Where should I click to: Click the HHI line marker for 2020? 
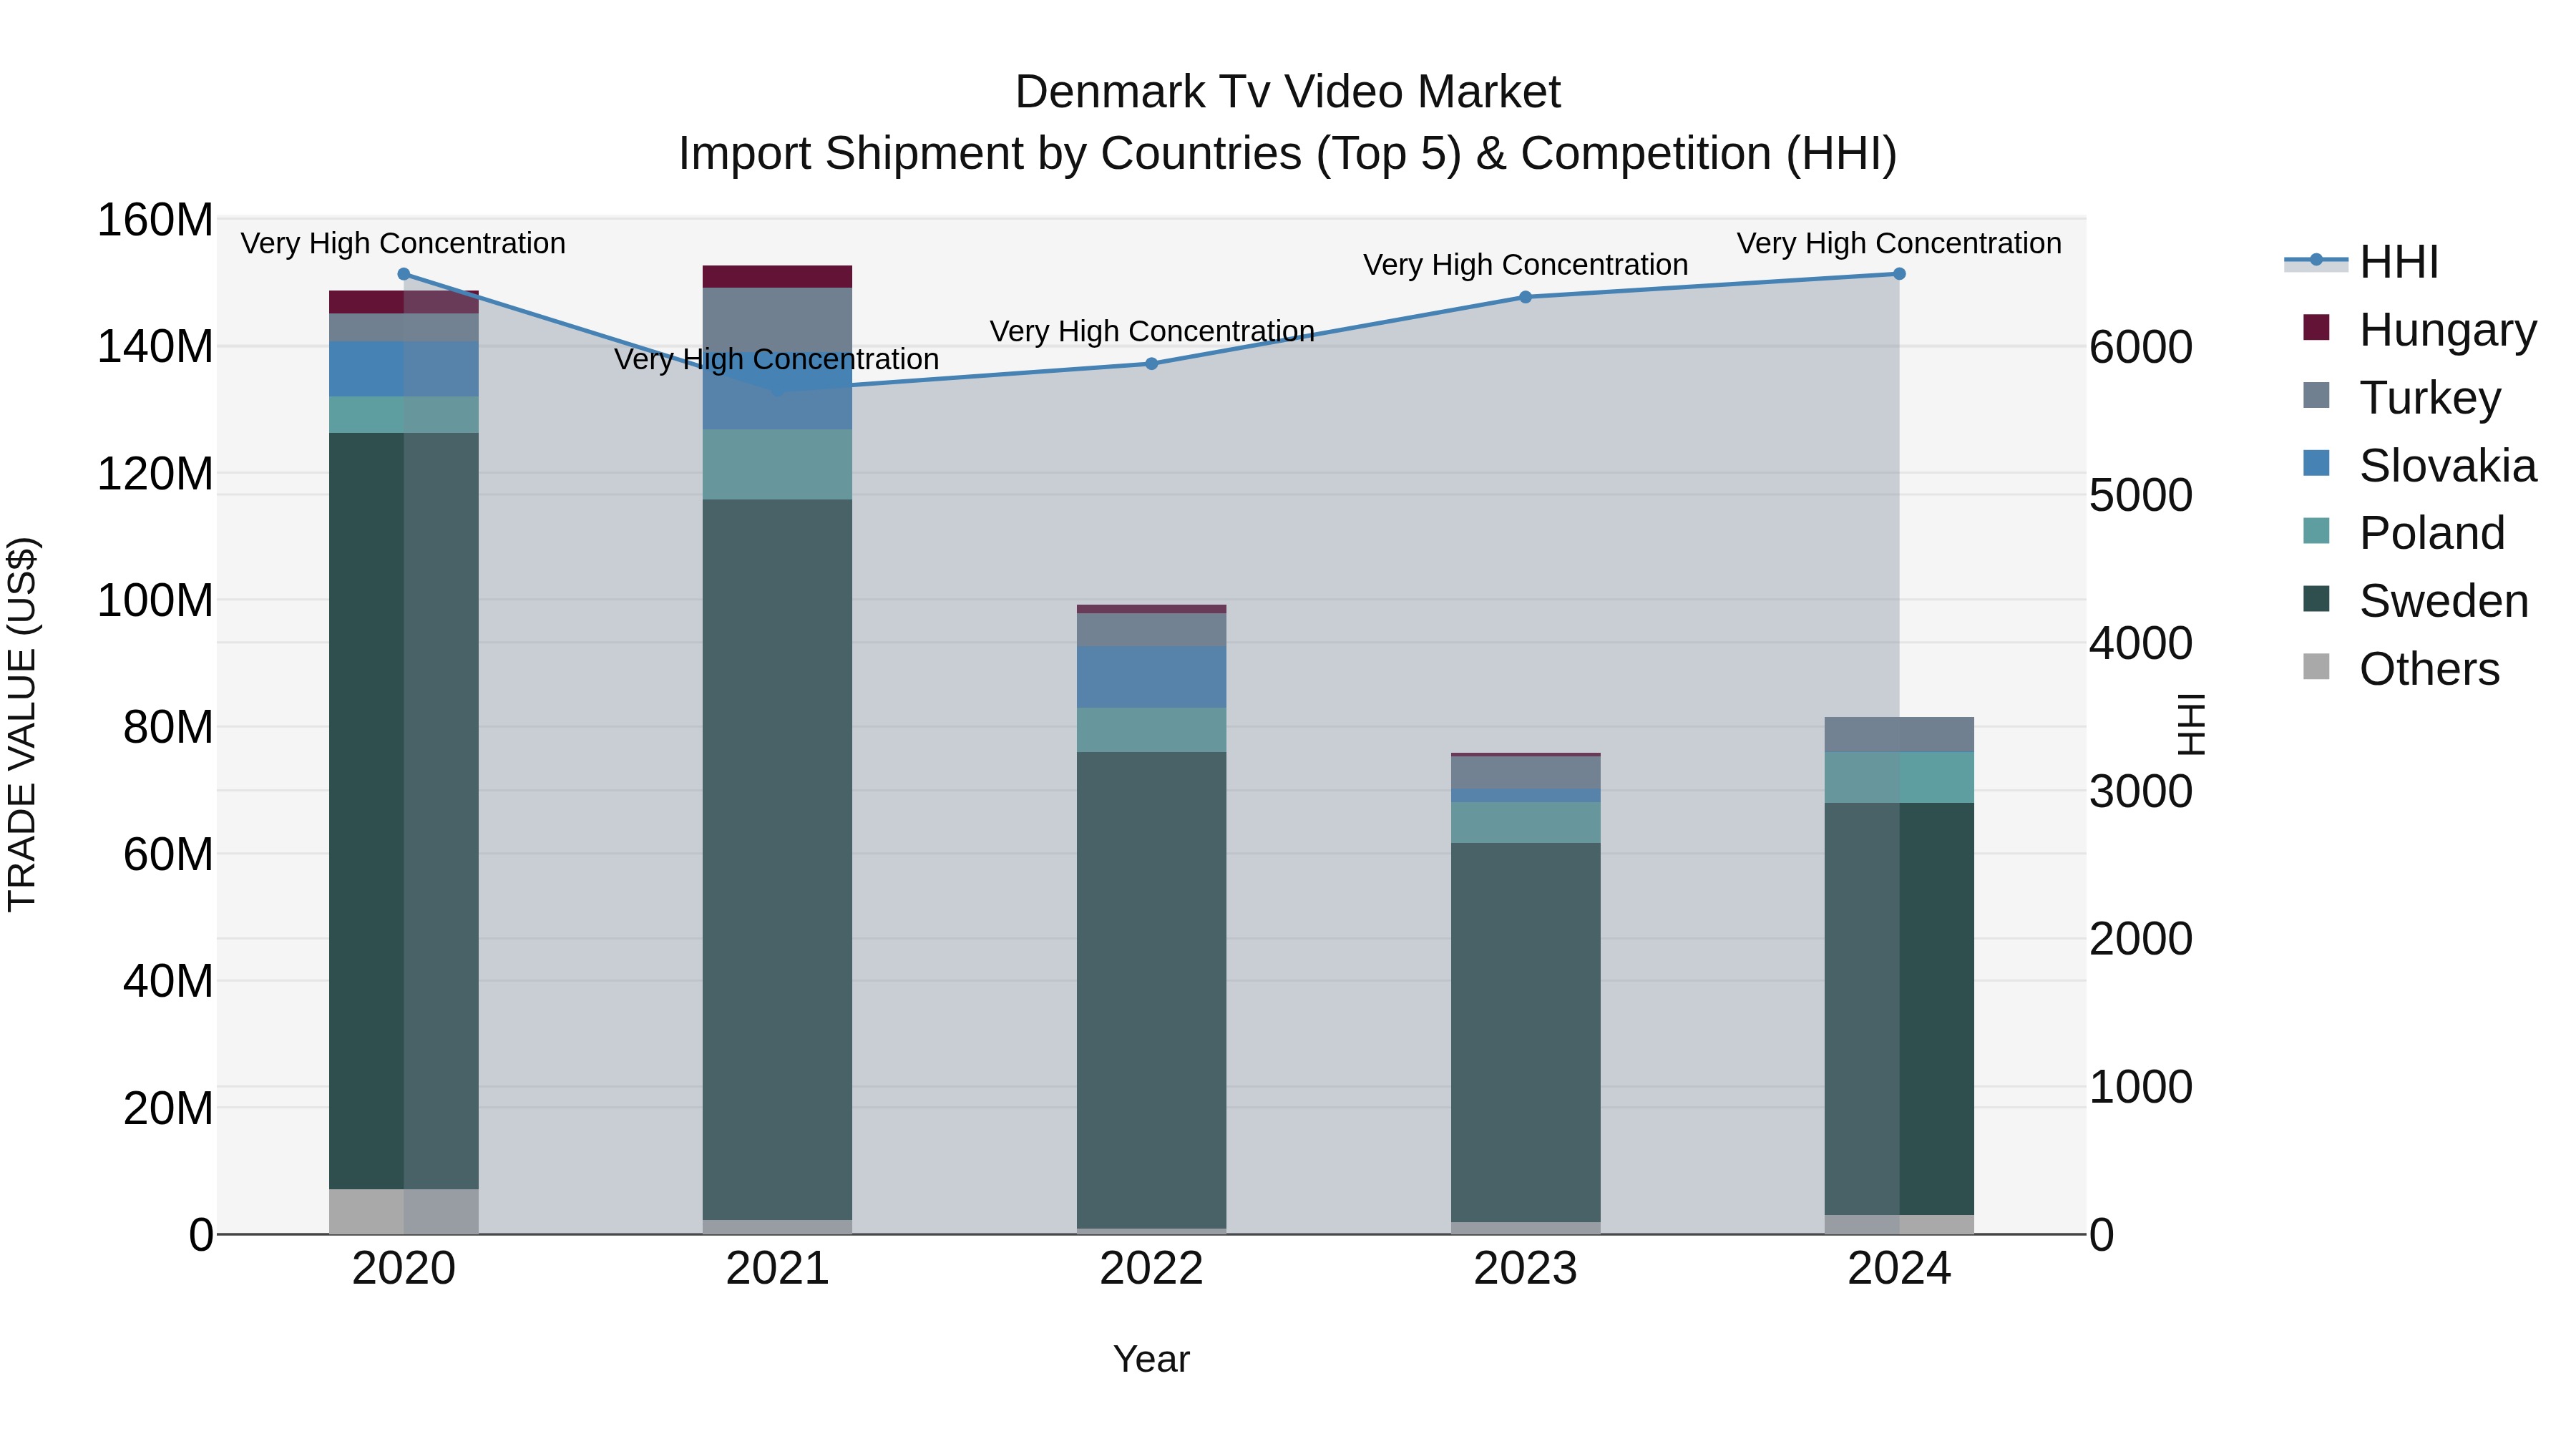404,274
